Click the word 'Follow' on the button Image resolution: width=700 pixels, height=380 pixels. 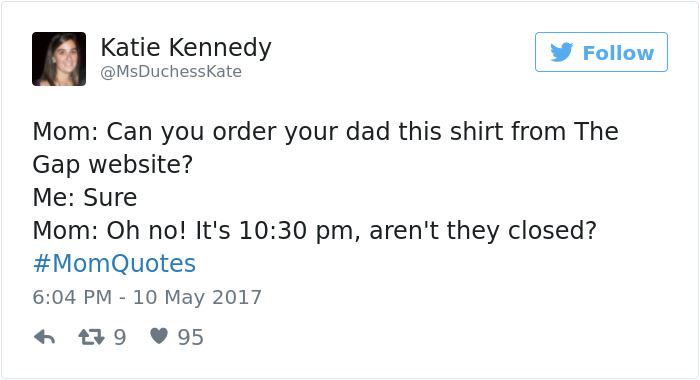pyautogui.click(x=618, y=53)
